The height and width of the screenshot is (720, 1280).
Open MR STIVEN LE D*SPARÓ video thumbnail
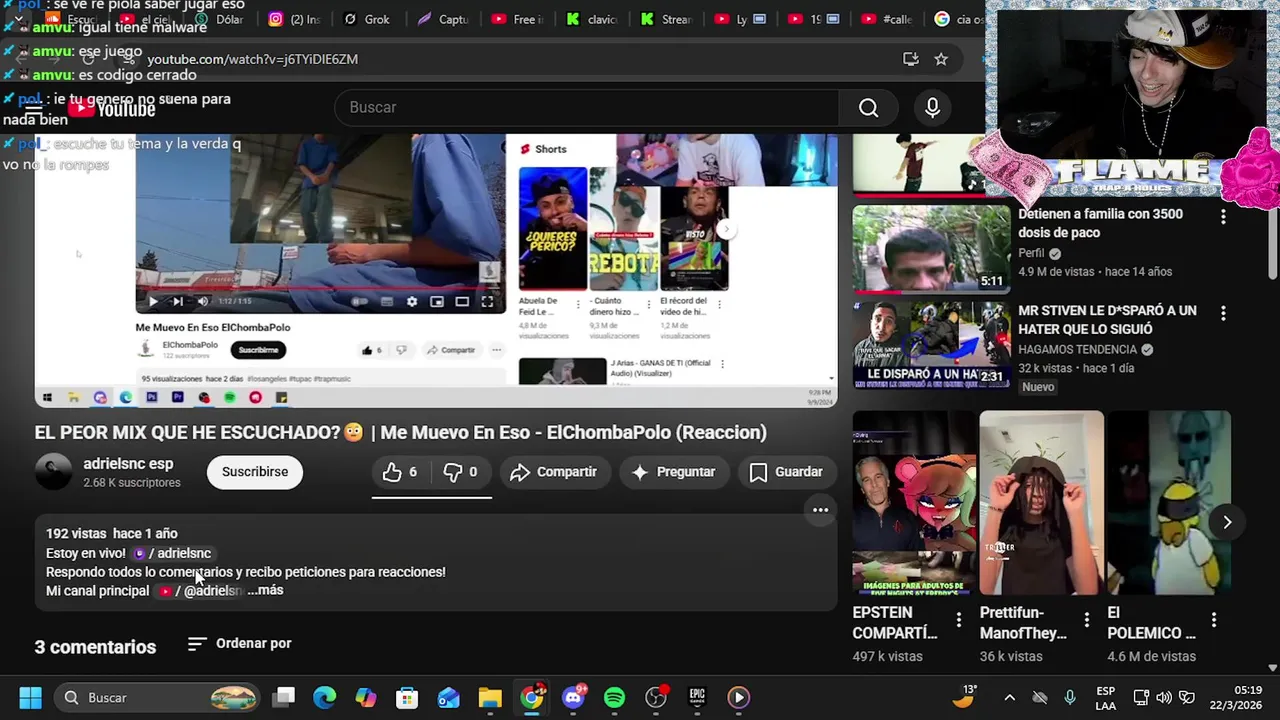click(x=931, y=346)
